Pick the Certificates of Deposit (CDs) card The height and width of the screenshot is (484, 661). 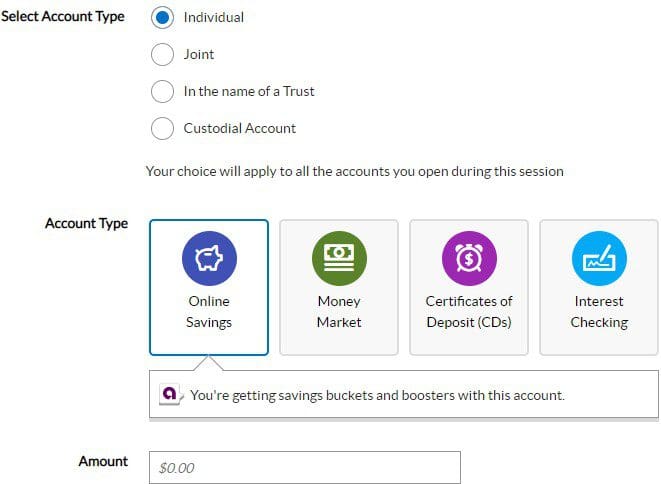[469, 287]
